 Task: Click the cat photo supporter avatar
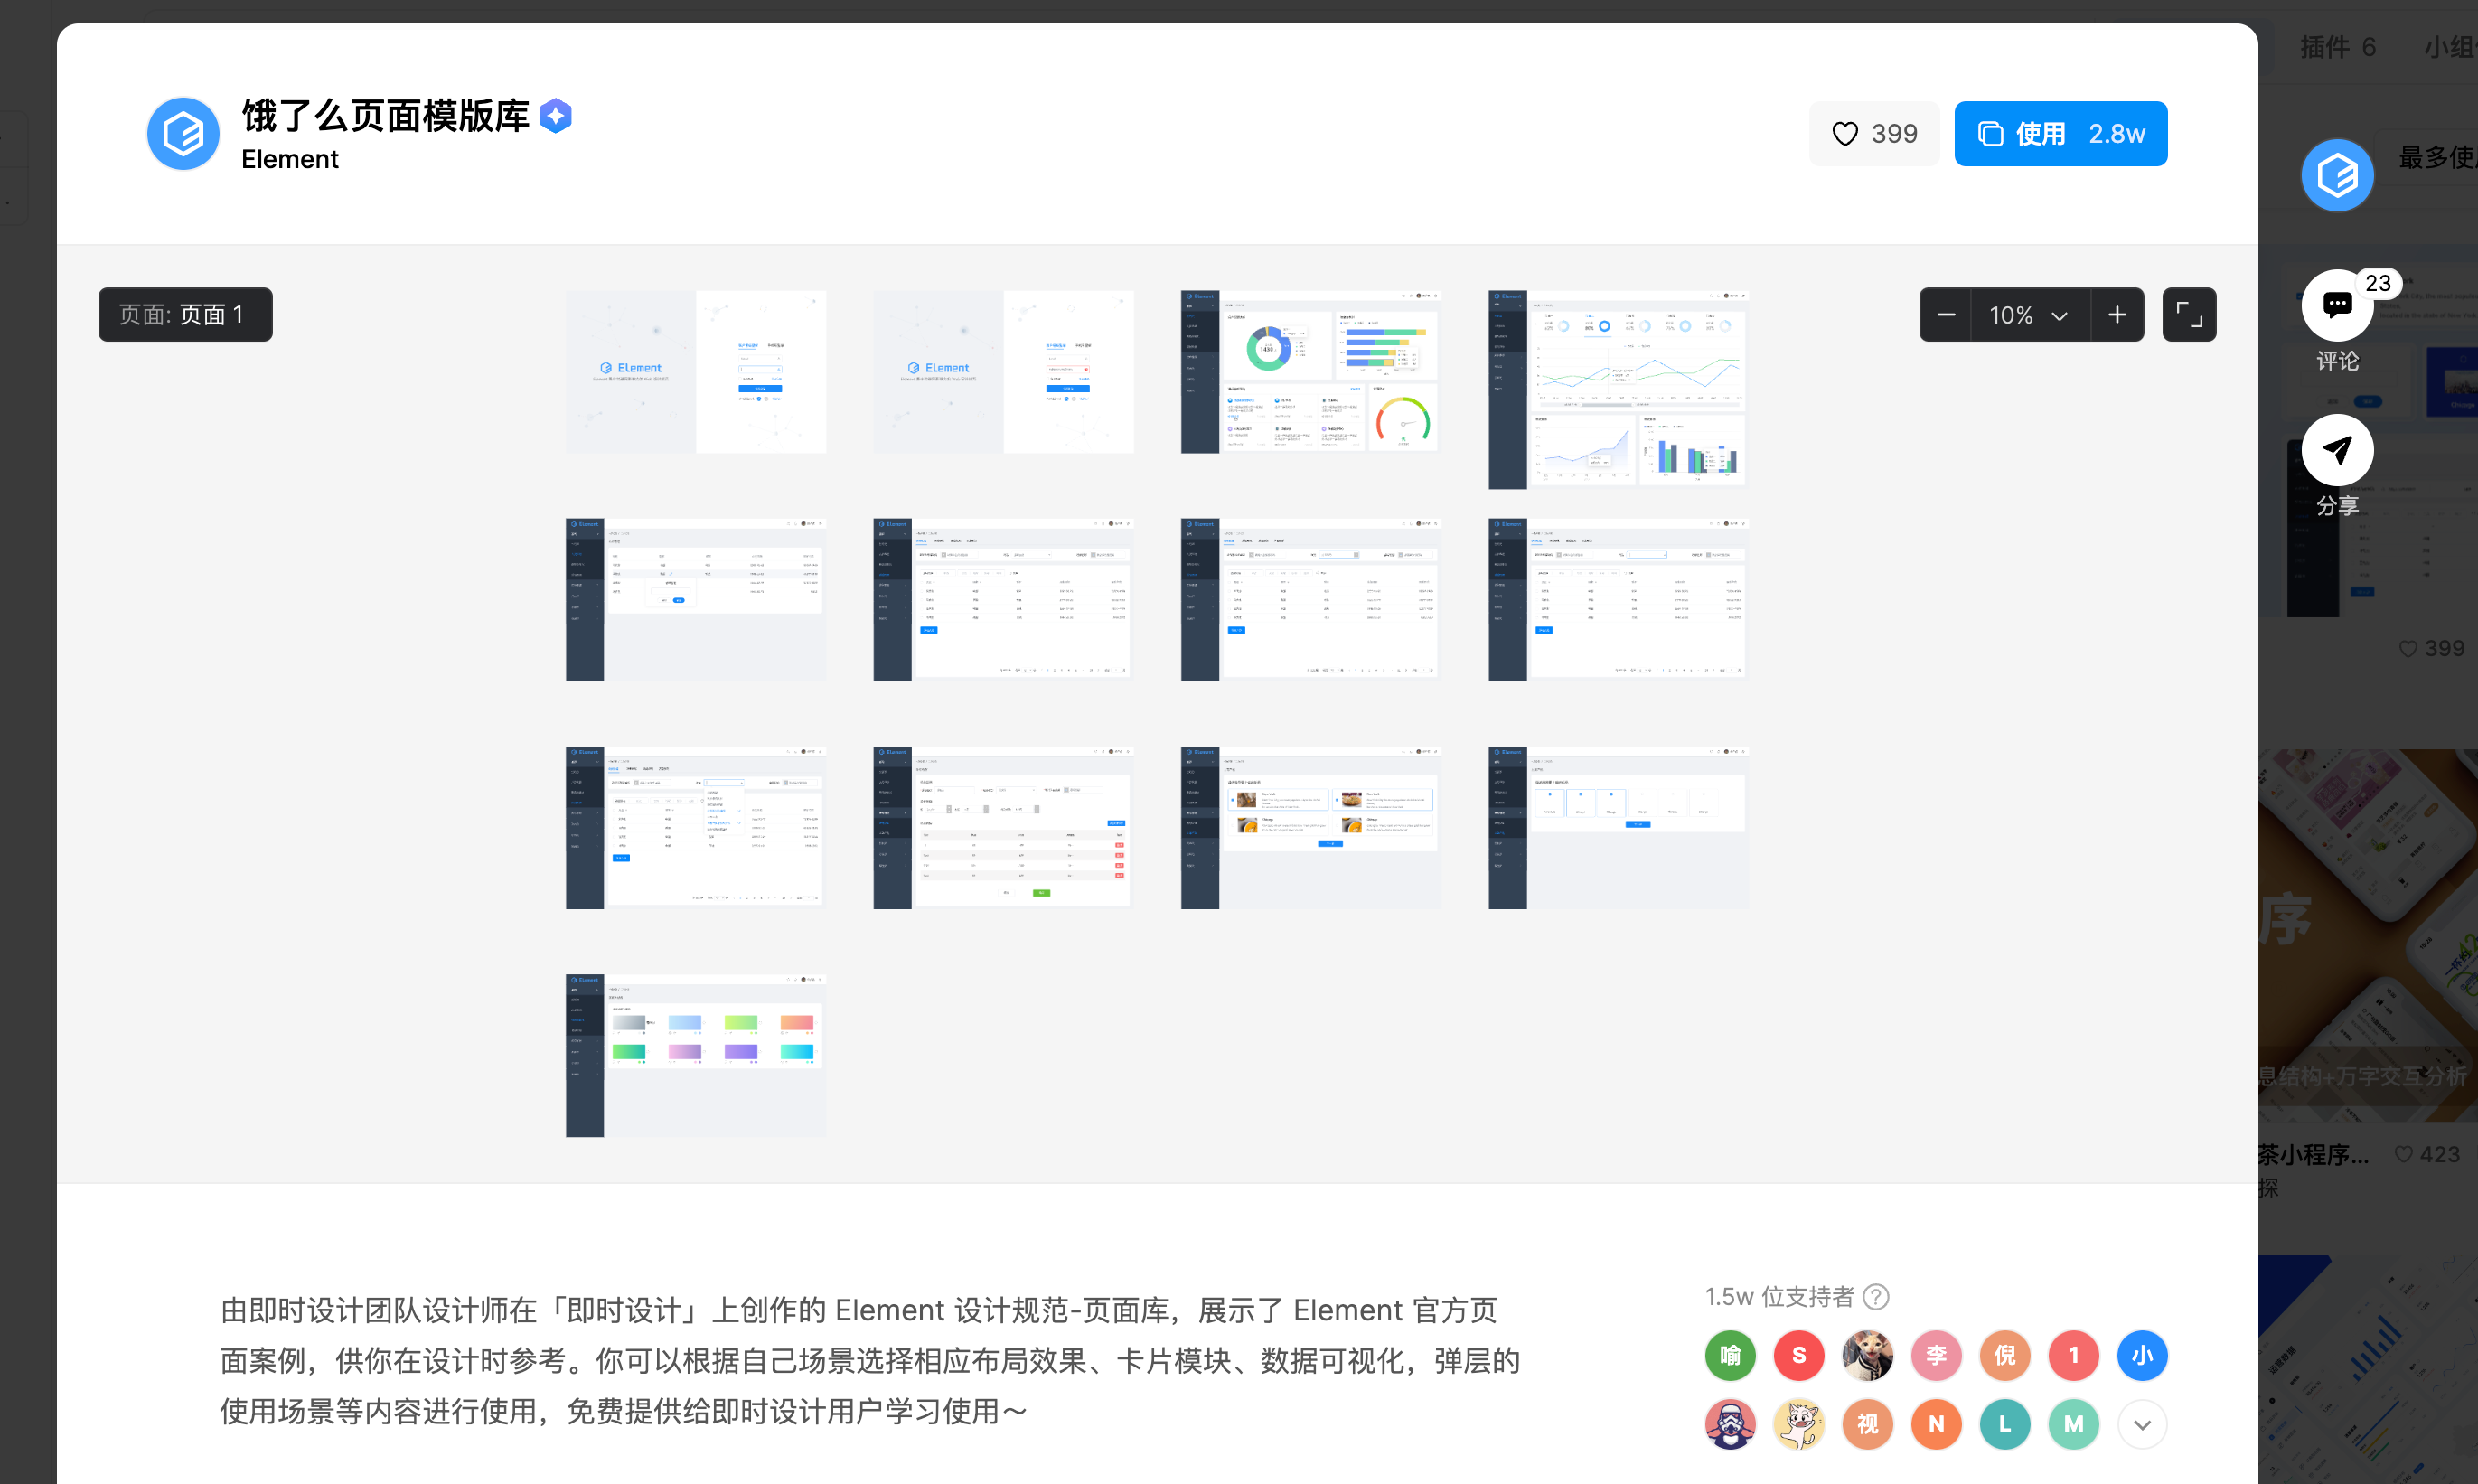point(1867,1356)
